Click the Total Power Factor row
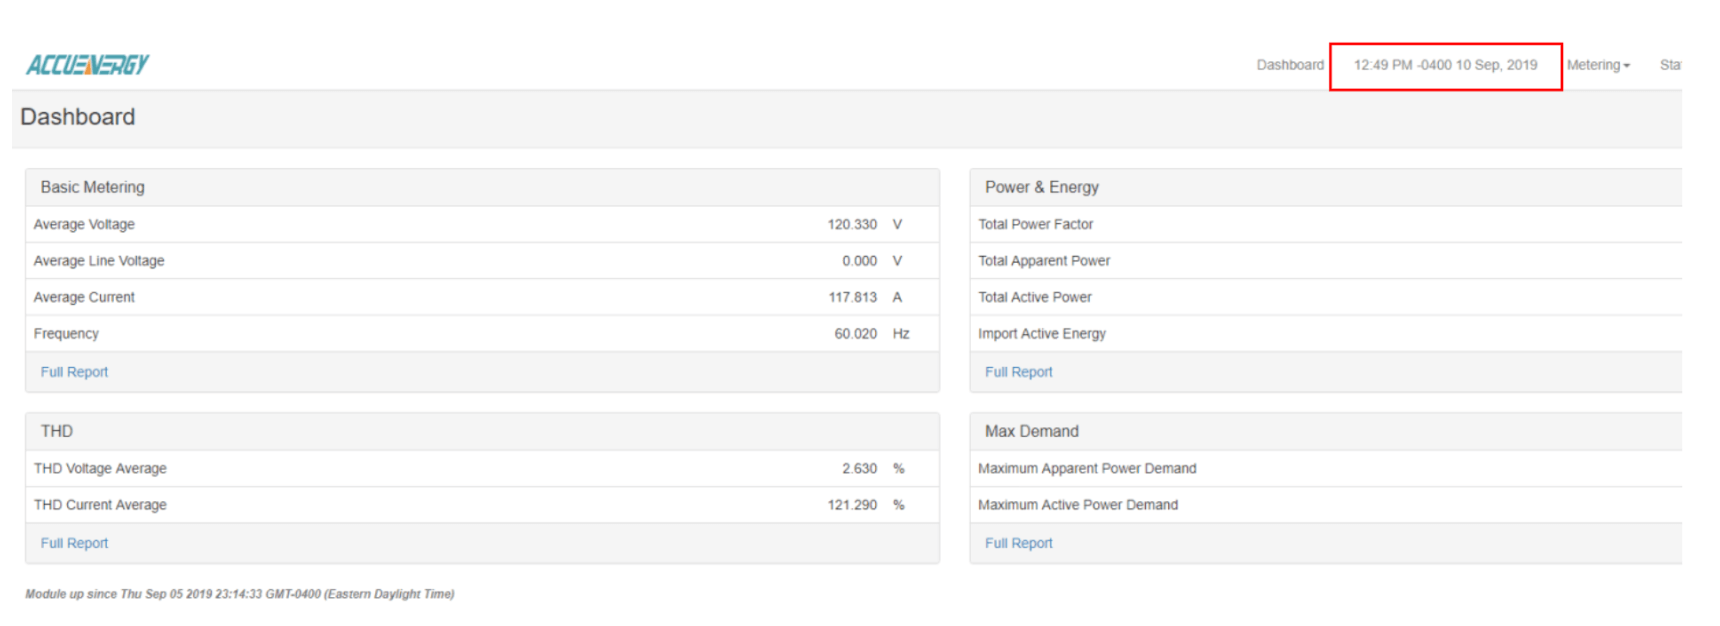Screen dimensions: 1720x626 point(1035,225)
